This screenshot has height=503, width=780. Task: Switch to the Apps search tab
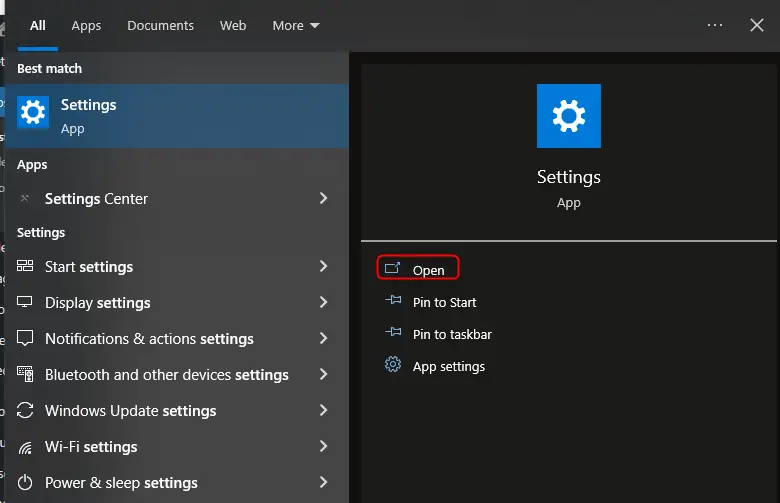click(86, 26)
